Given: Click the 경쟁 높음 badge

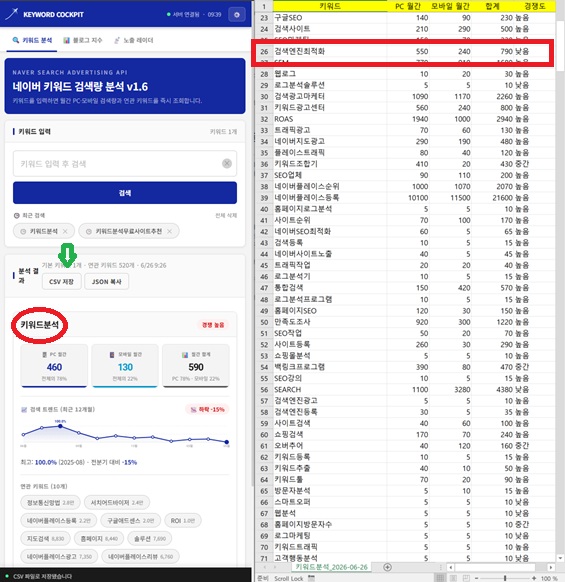Looking at the screenshot, I should point(213,325).
